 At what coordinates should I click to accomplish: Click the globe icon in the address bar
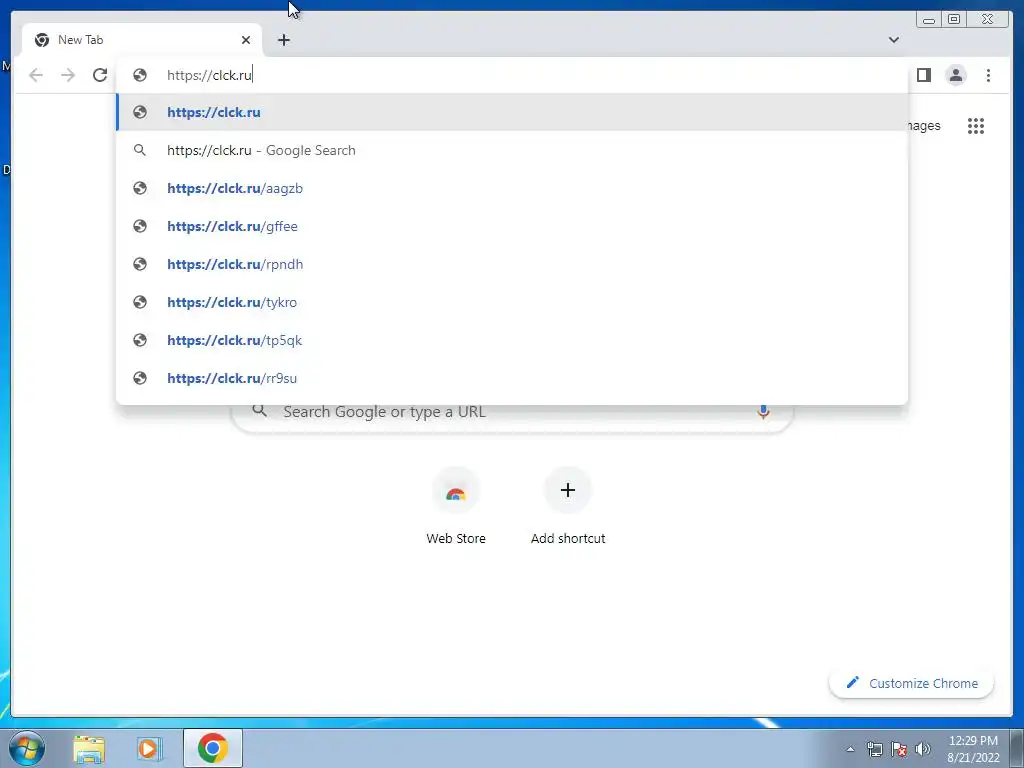click(140, 75)
